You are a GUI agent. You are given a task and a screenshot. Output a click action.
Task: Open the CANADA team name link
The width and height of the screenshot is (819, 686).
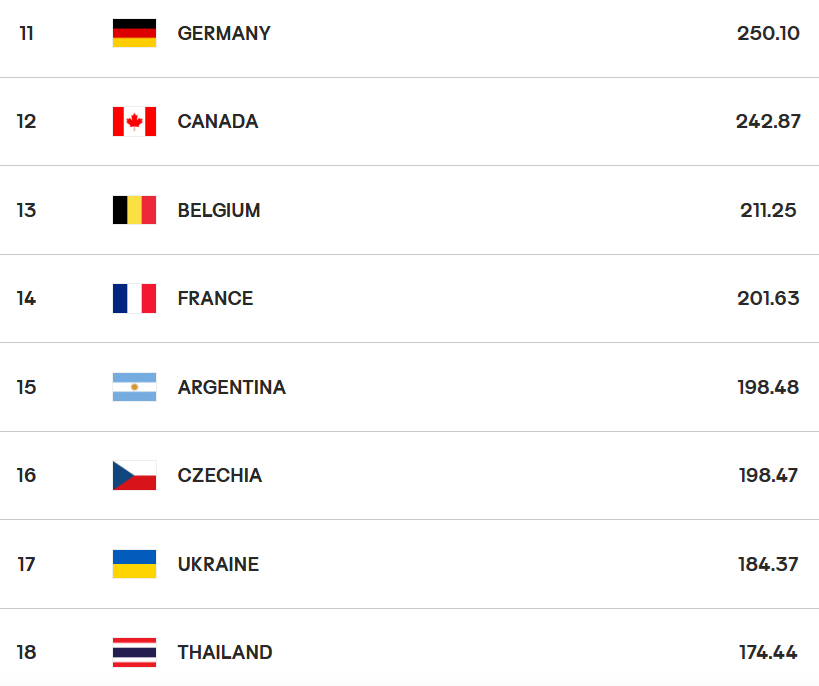pyautogui.click(x=218, y=122)
